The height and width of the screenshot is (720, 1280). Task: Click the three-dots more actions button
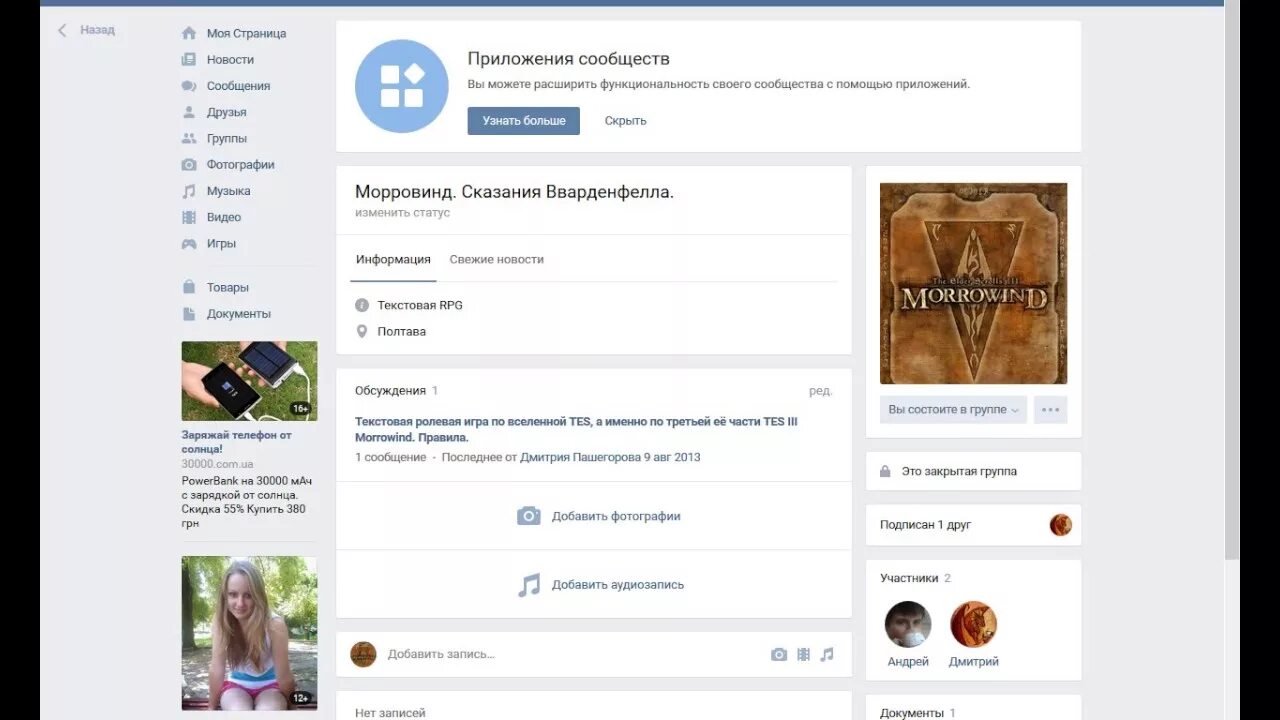click(1050, 410)
